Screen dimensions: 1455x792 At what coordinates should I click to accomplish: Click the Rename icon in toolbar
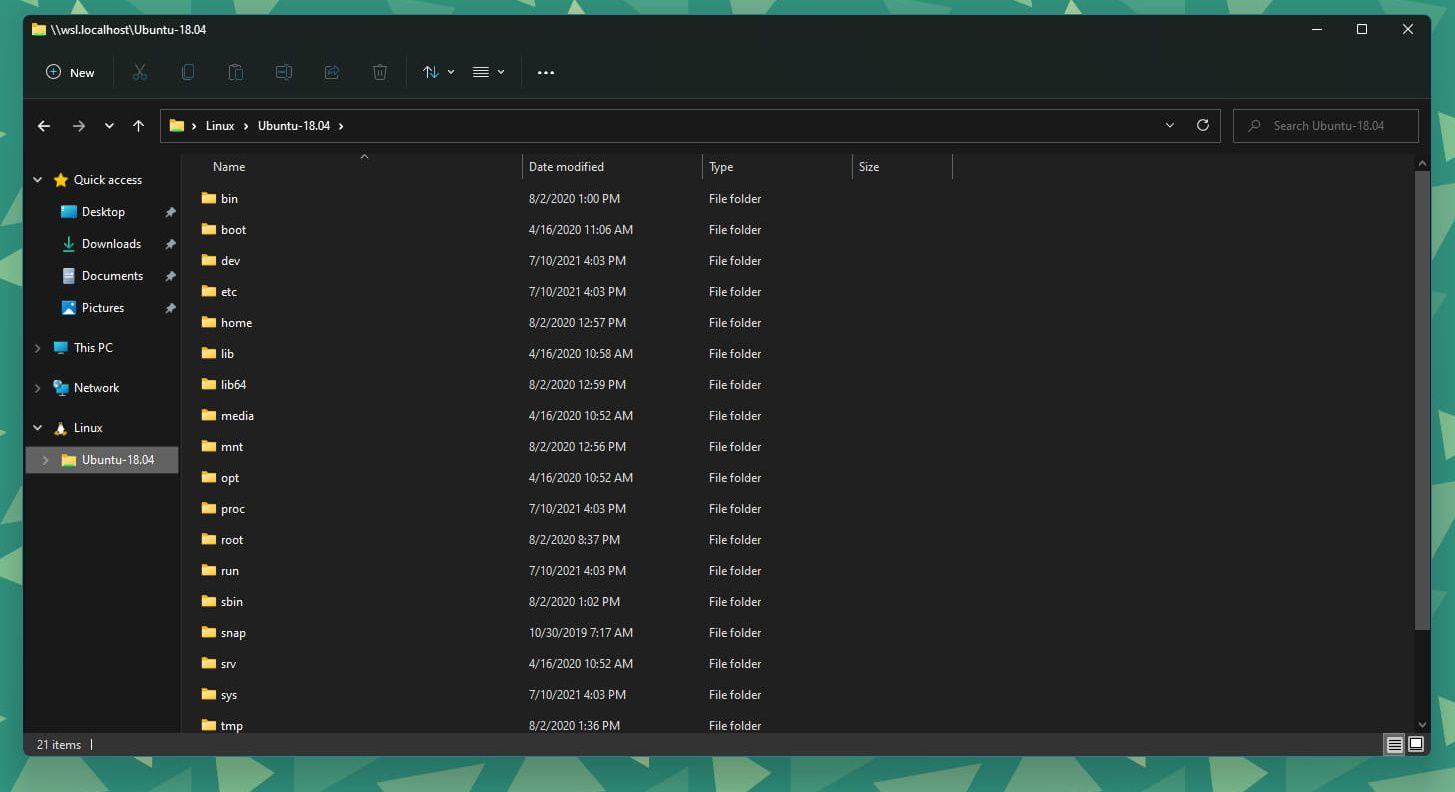coord(284,72)
